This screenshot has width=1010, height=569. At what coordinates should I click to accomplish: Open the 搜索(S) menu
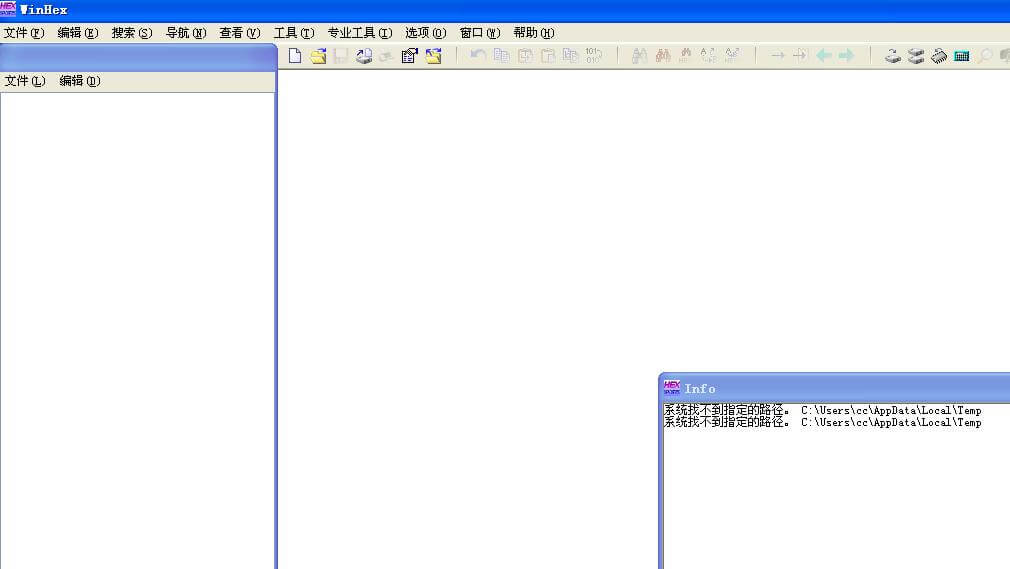[132, 33]
